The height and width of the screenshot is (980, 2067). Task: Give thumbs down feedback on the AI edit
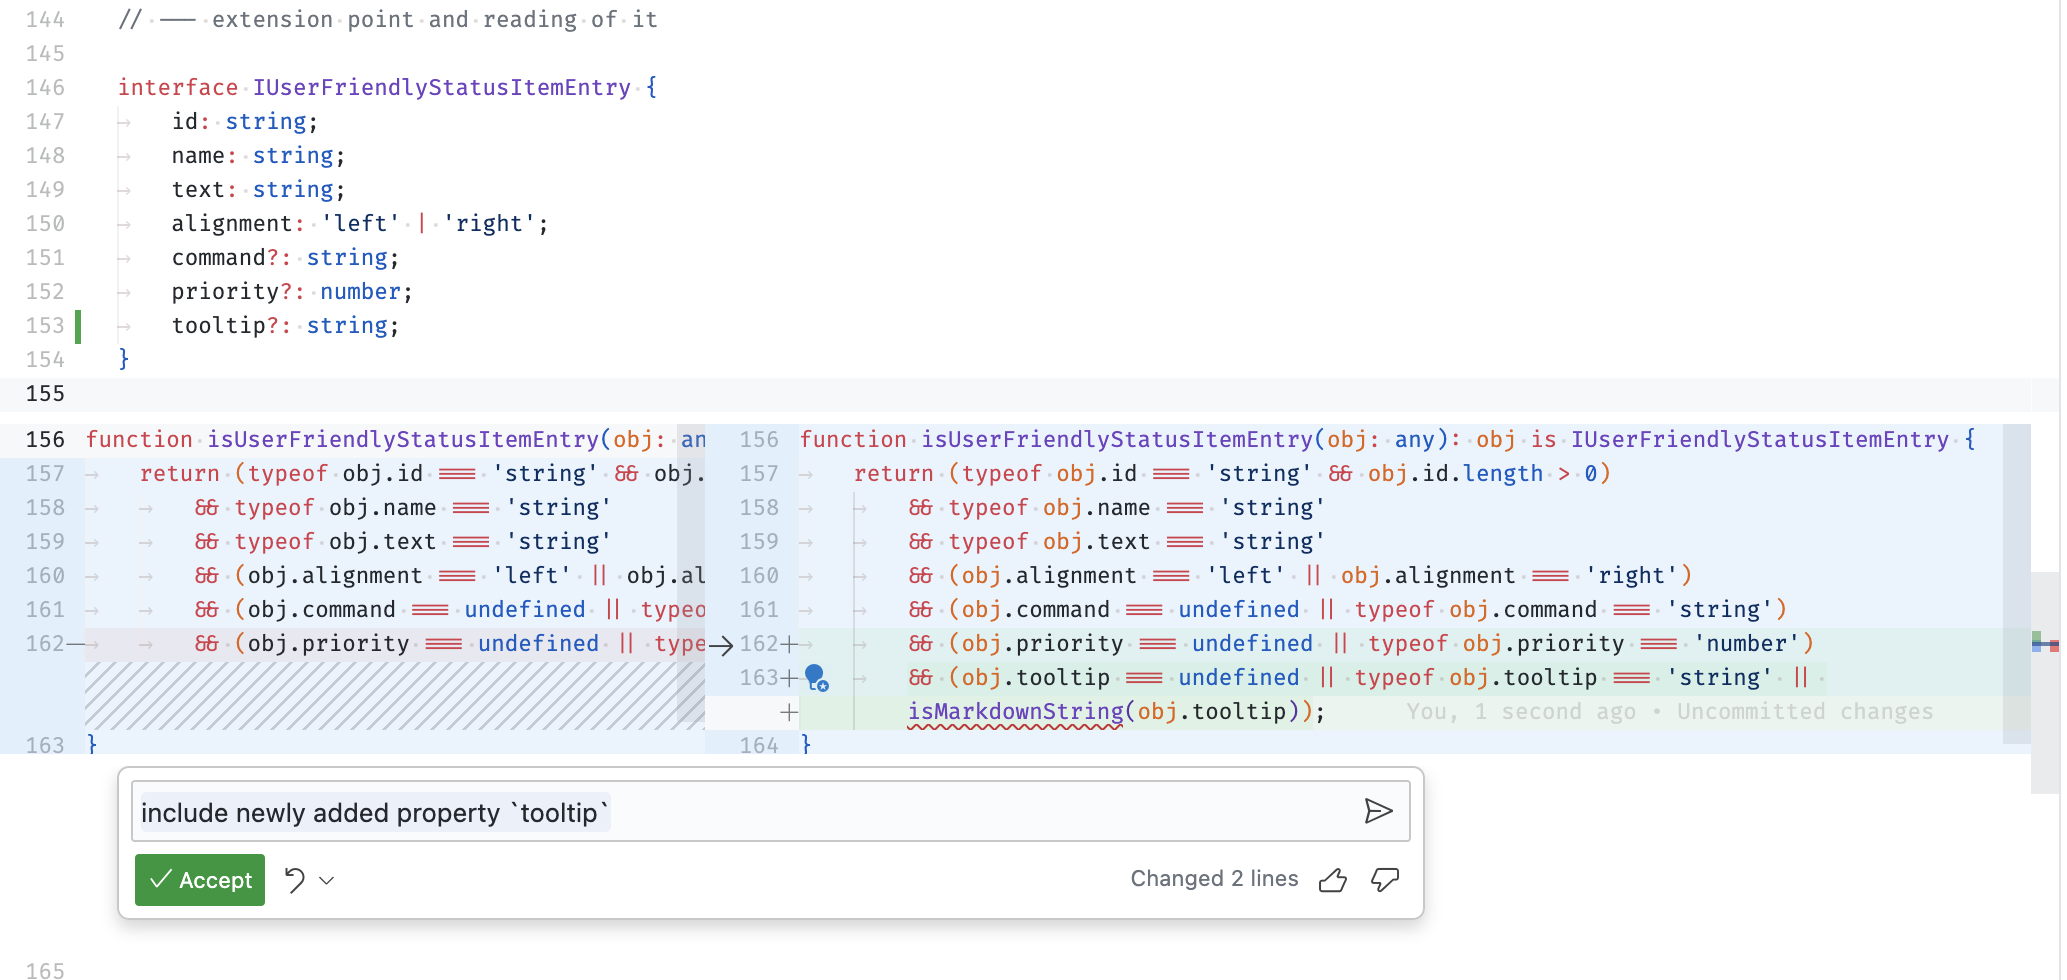(1385, 881)
